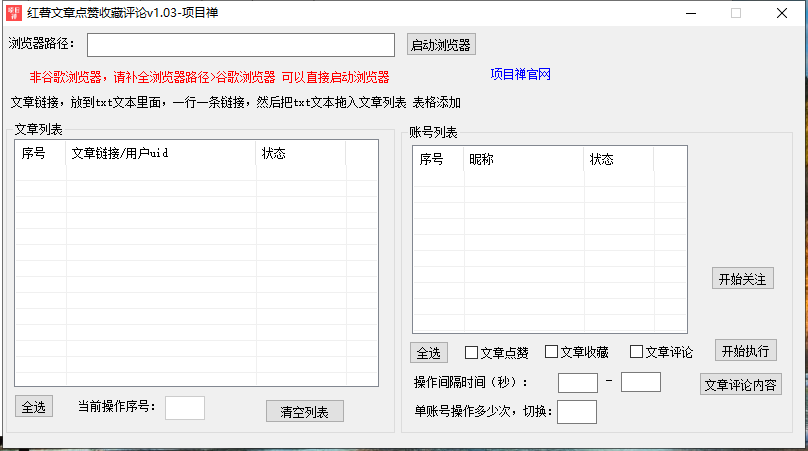
Task: Click 全选 under the article list
Action: pyautogui.click(x=34, y=406)
